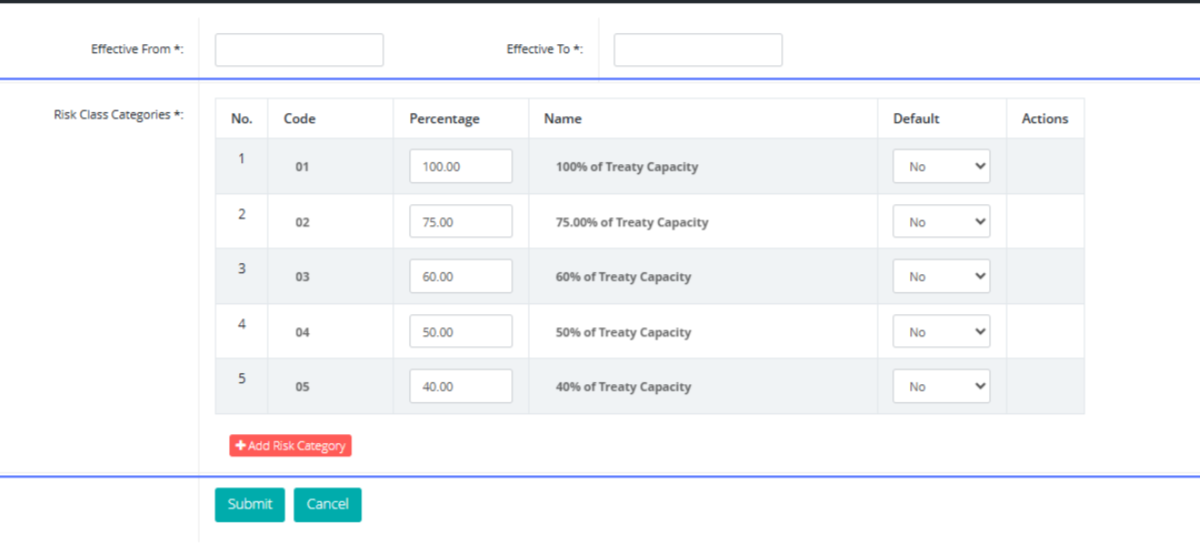Screen dimensions: 1200x556
Task: Click the 50.00 percentage field
Action: 460,332
